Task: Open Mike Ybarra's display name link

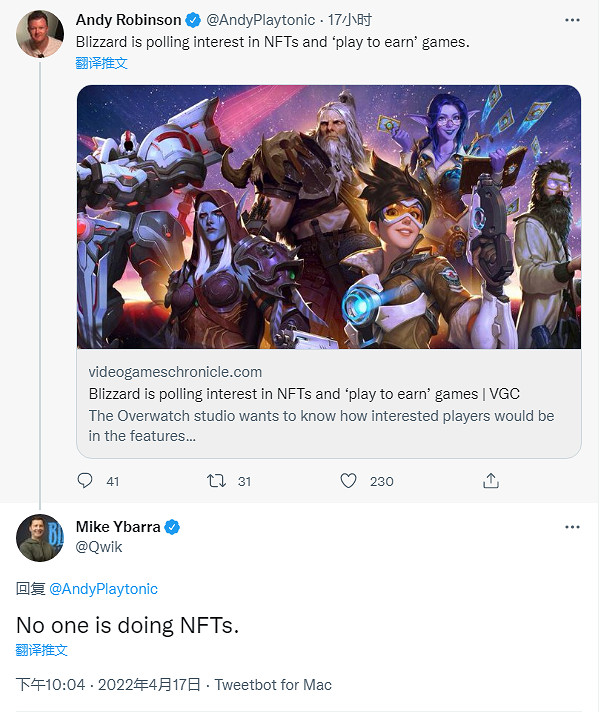Action: (118, 527)
